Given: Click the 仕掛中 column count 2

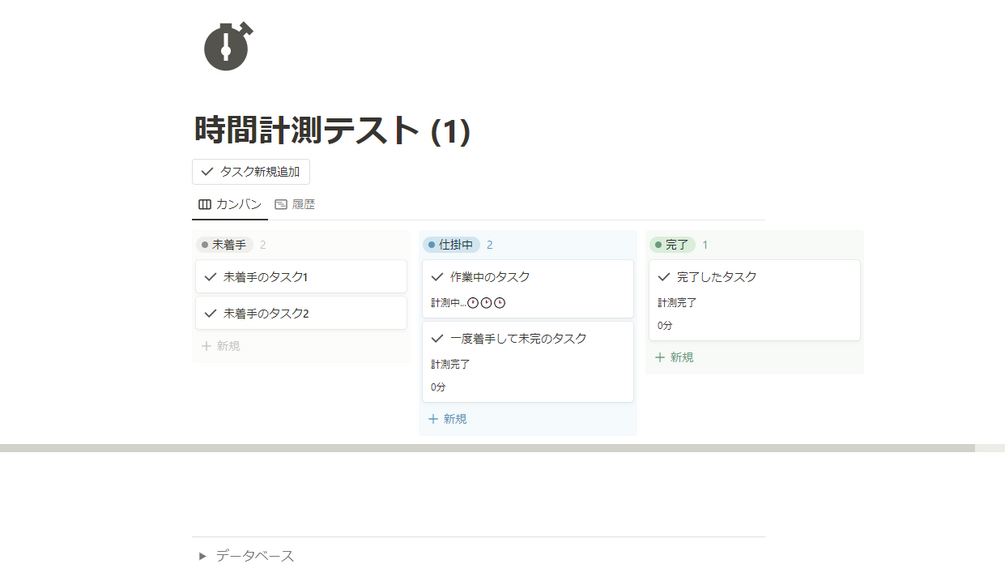Looking at the screenshot, I should coord(490,245).
